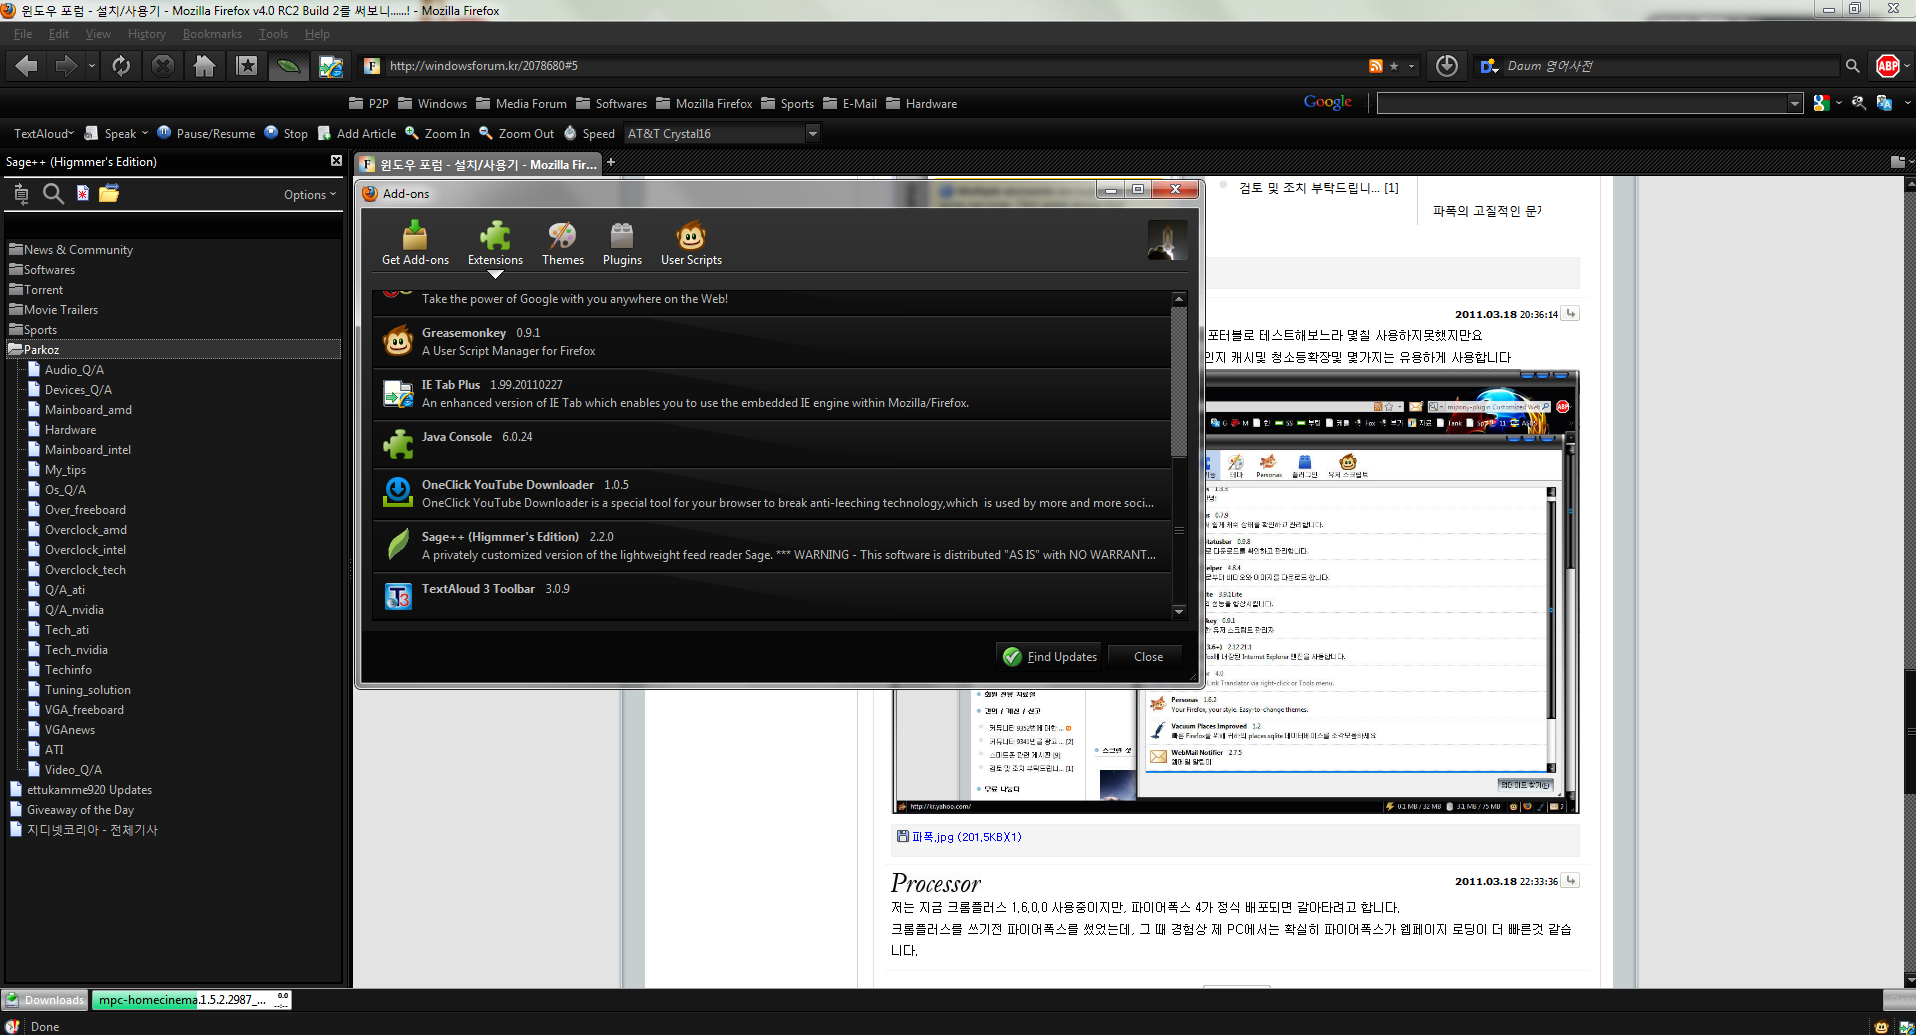The height and width of the screenshot is (1035, 1916).
Task: Open the Media Forum bookmarks folder
Action: point(521,103)
